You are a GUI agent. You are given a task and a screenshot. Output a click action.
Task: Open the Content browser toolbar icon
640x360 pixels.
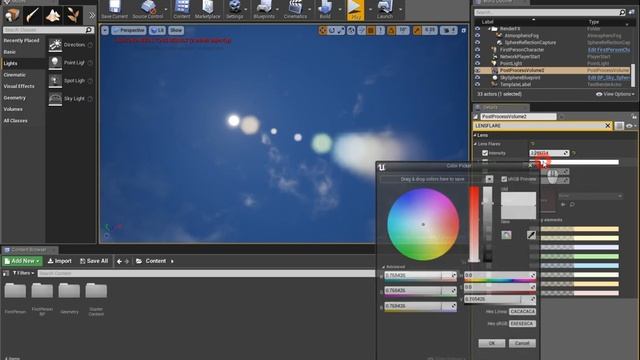click(182, 9)
